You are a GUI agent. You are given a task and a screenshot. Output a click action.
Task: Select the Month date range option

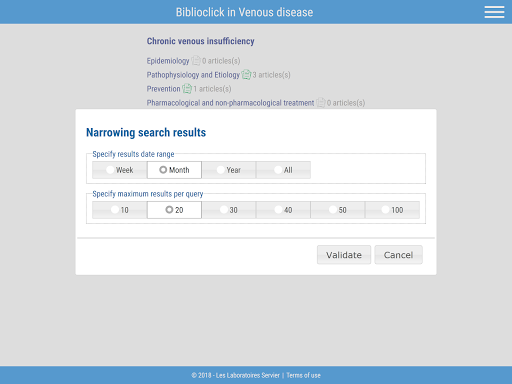click(x=174, y=170)
